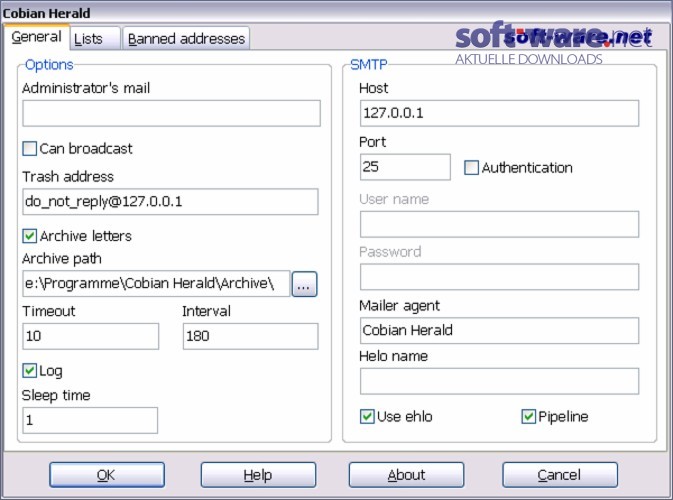673x500 pixels.
Task: Toggle the Log checkbox
Action: (x=30, y=370)
